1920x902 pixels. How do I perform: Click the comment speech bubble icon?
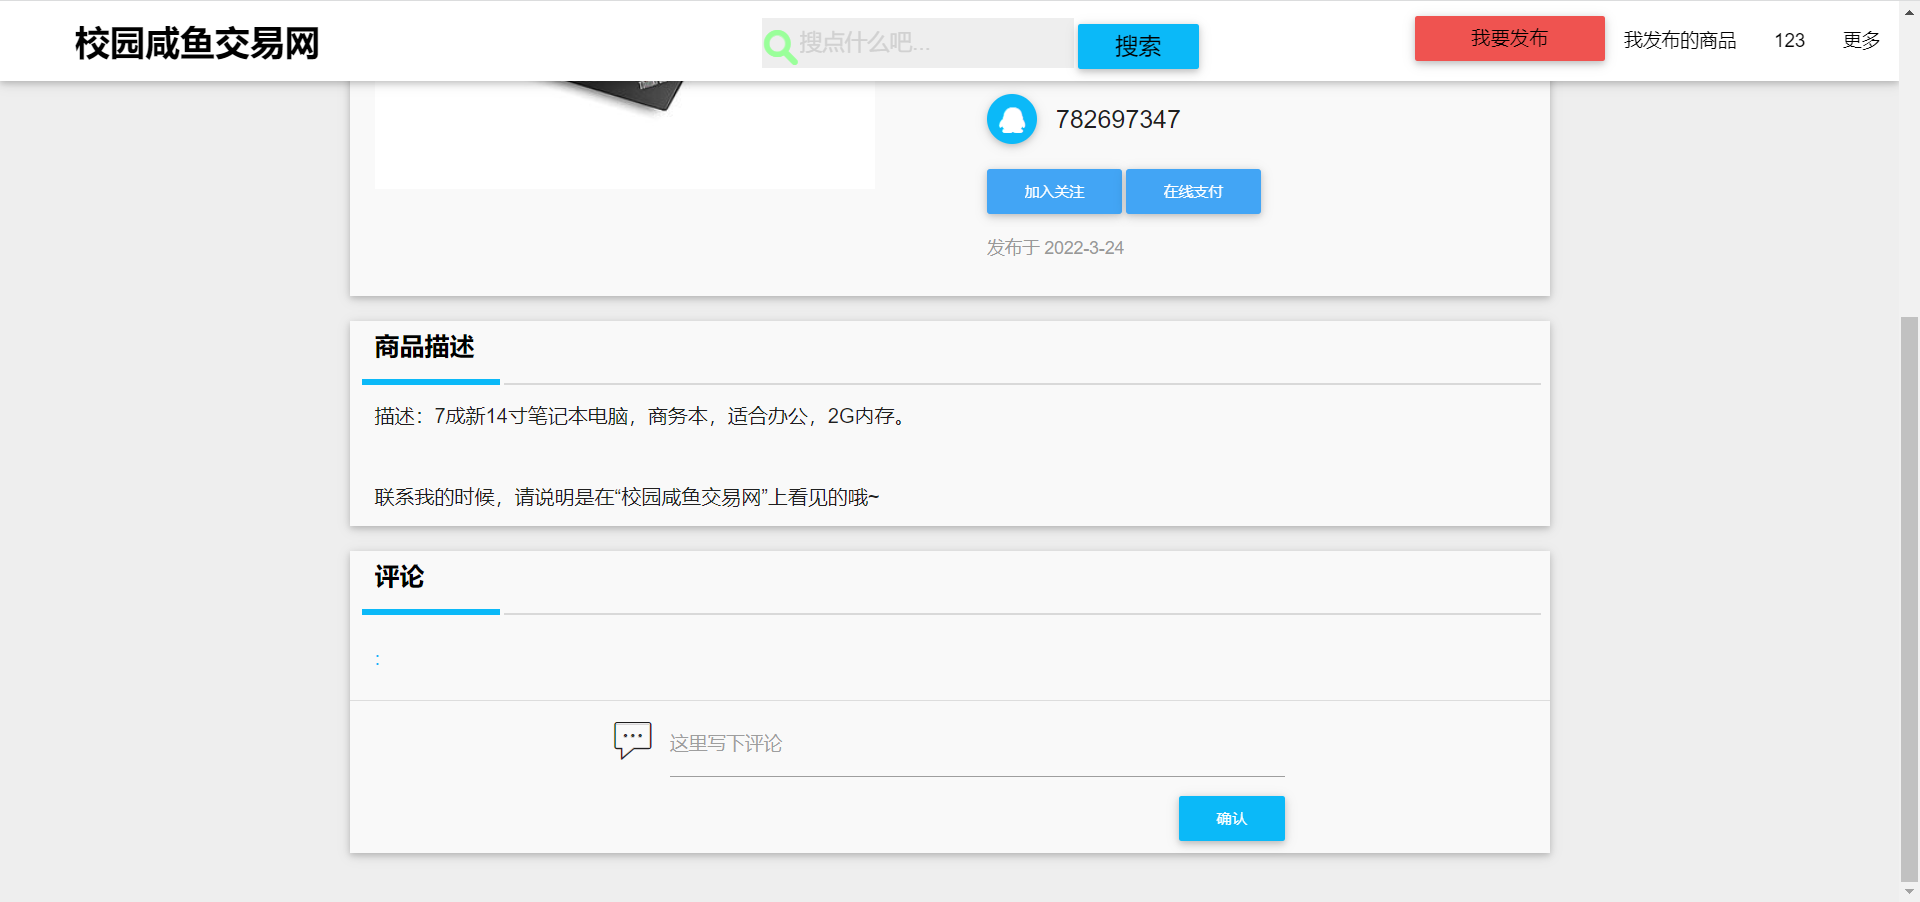[x=632, y=740]
